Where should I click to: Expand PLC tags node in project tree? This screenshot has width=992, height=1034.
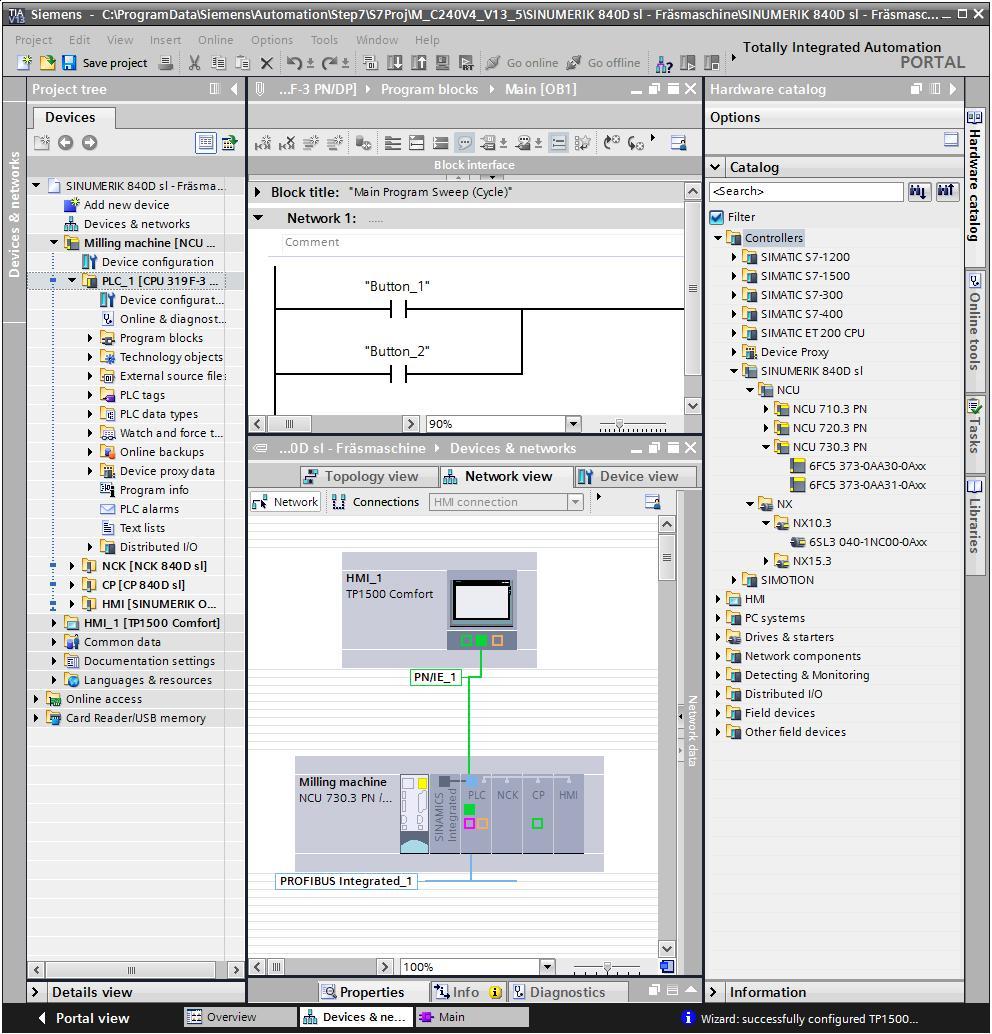tap(90, 395)
